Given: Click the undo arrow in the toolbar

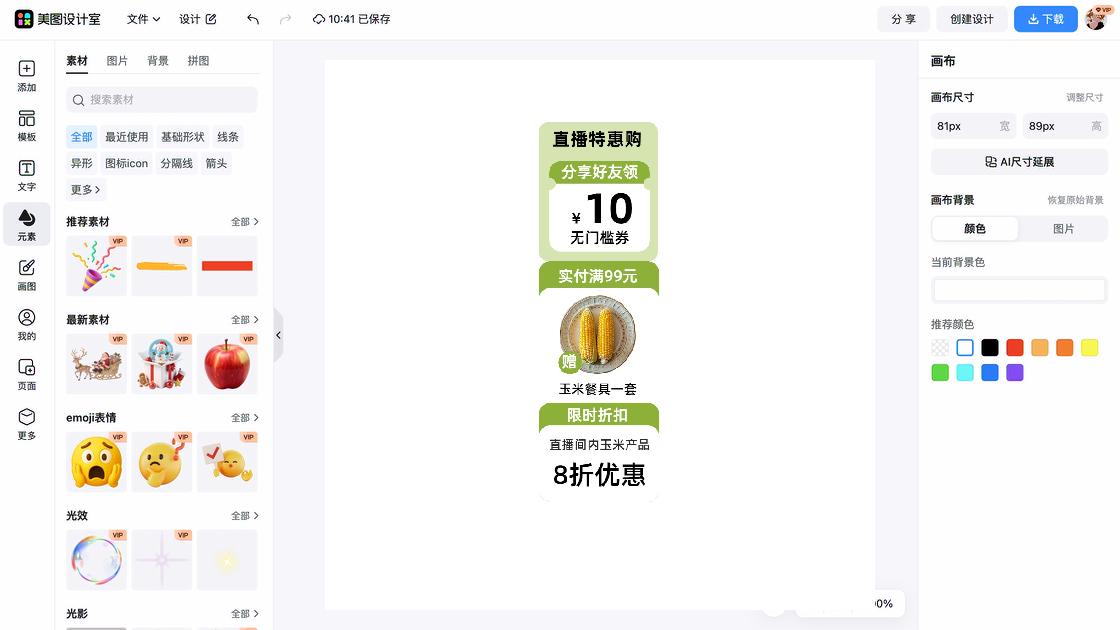Looking at the screenshot, I should coord(253,19).
